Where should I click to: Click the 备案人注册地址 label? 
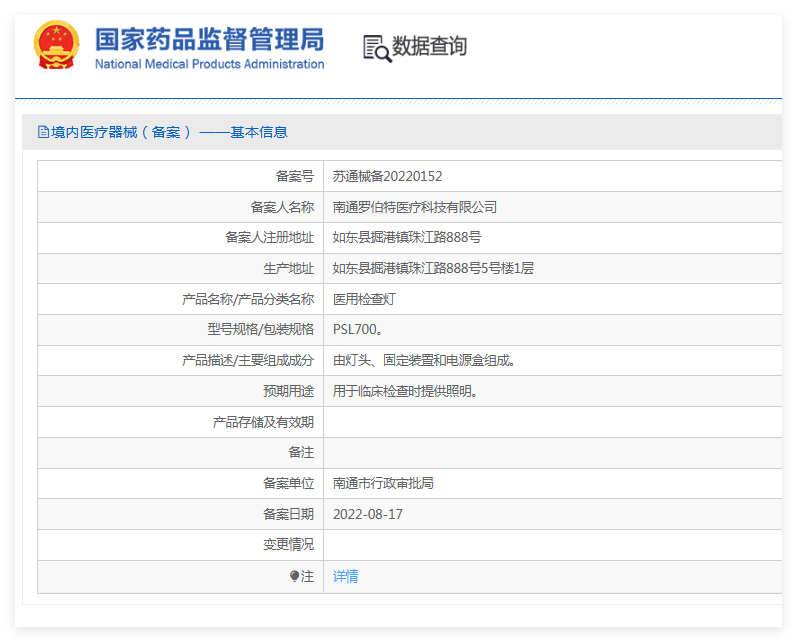tap(269, 237)
